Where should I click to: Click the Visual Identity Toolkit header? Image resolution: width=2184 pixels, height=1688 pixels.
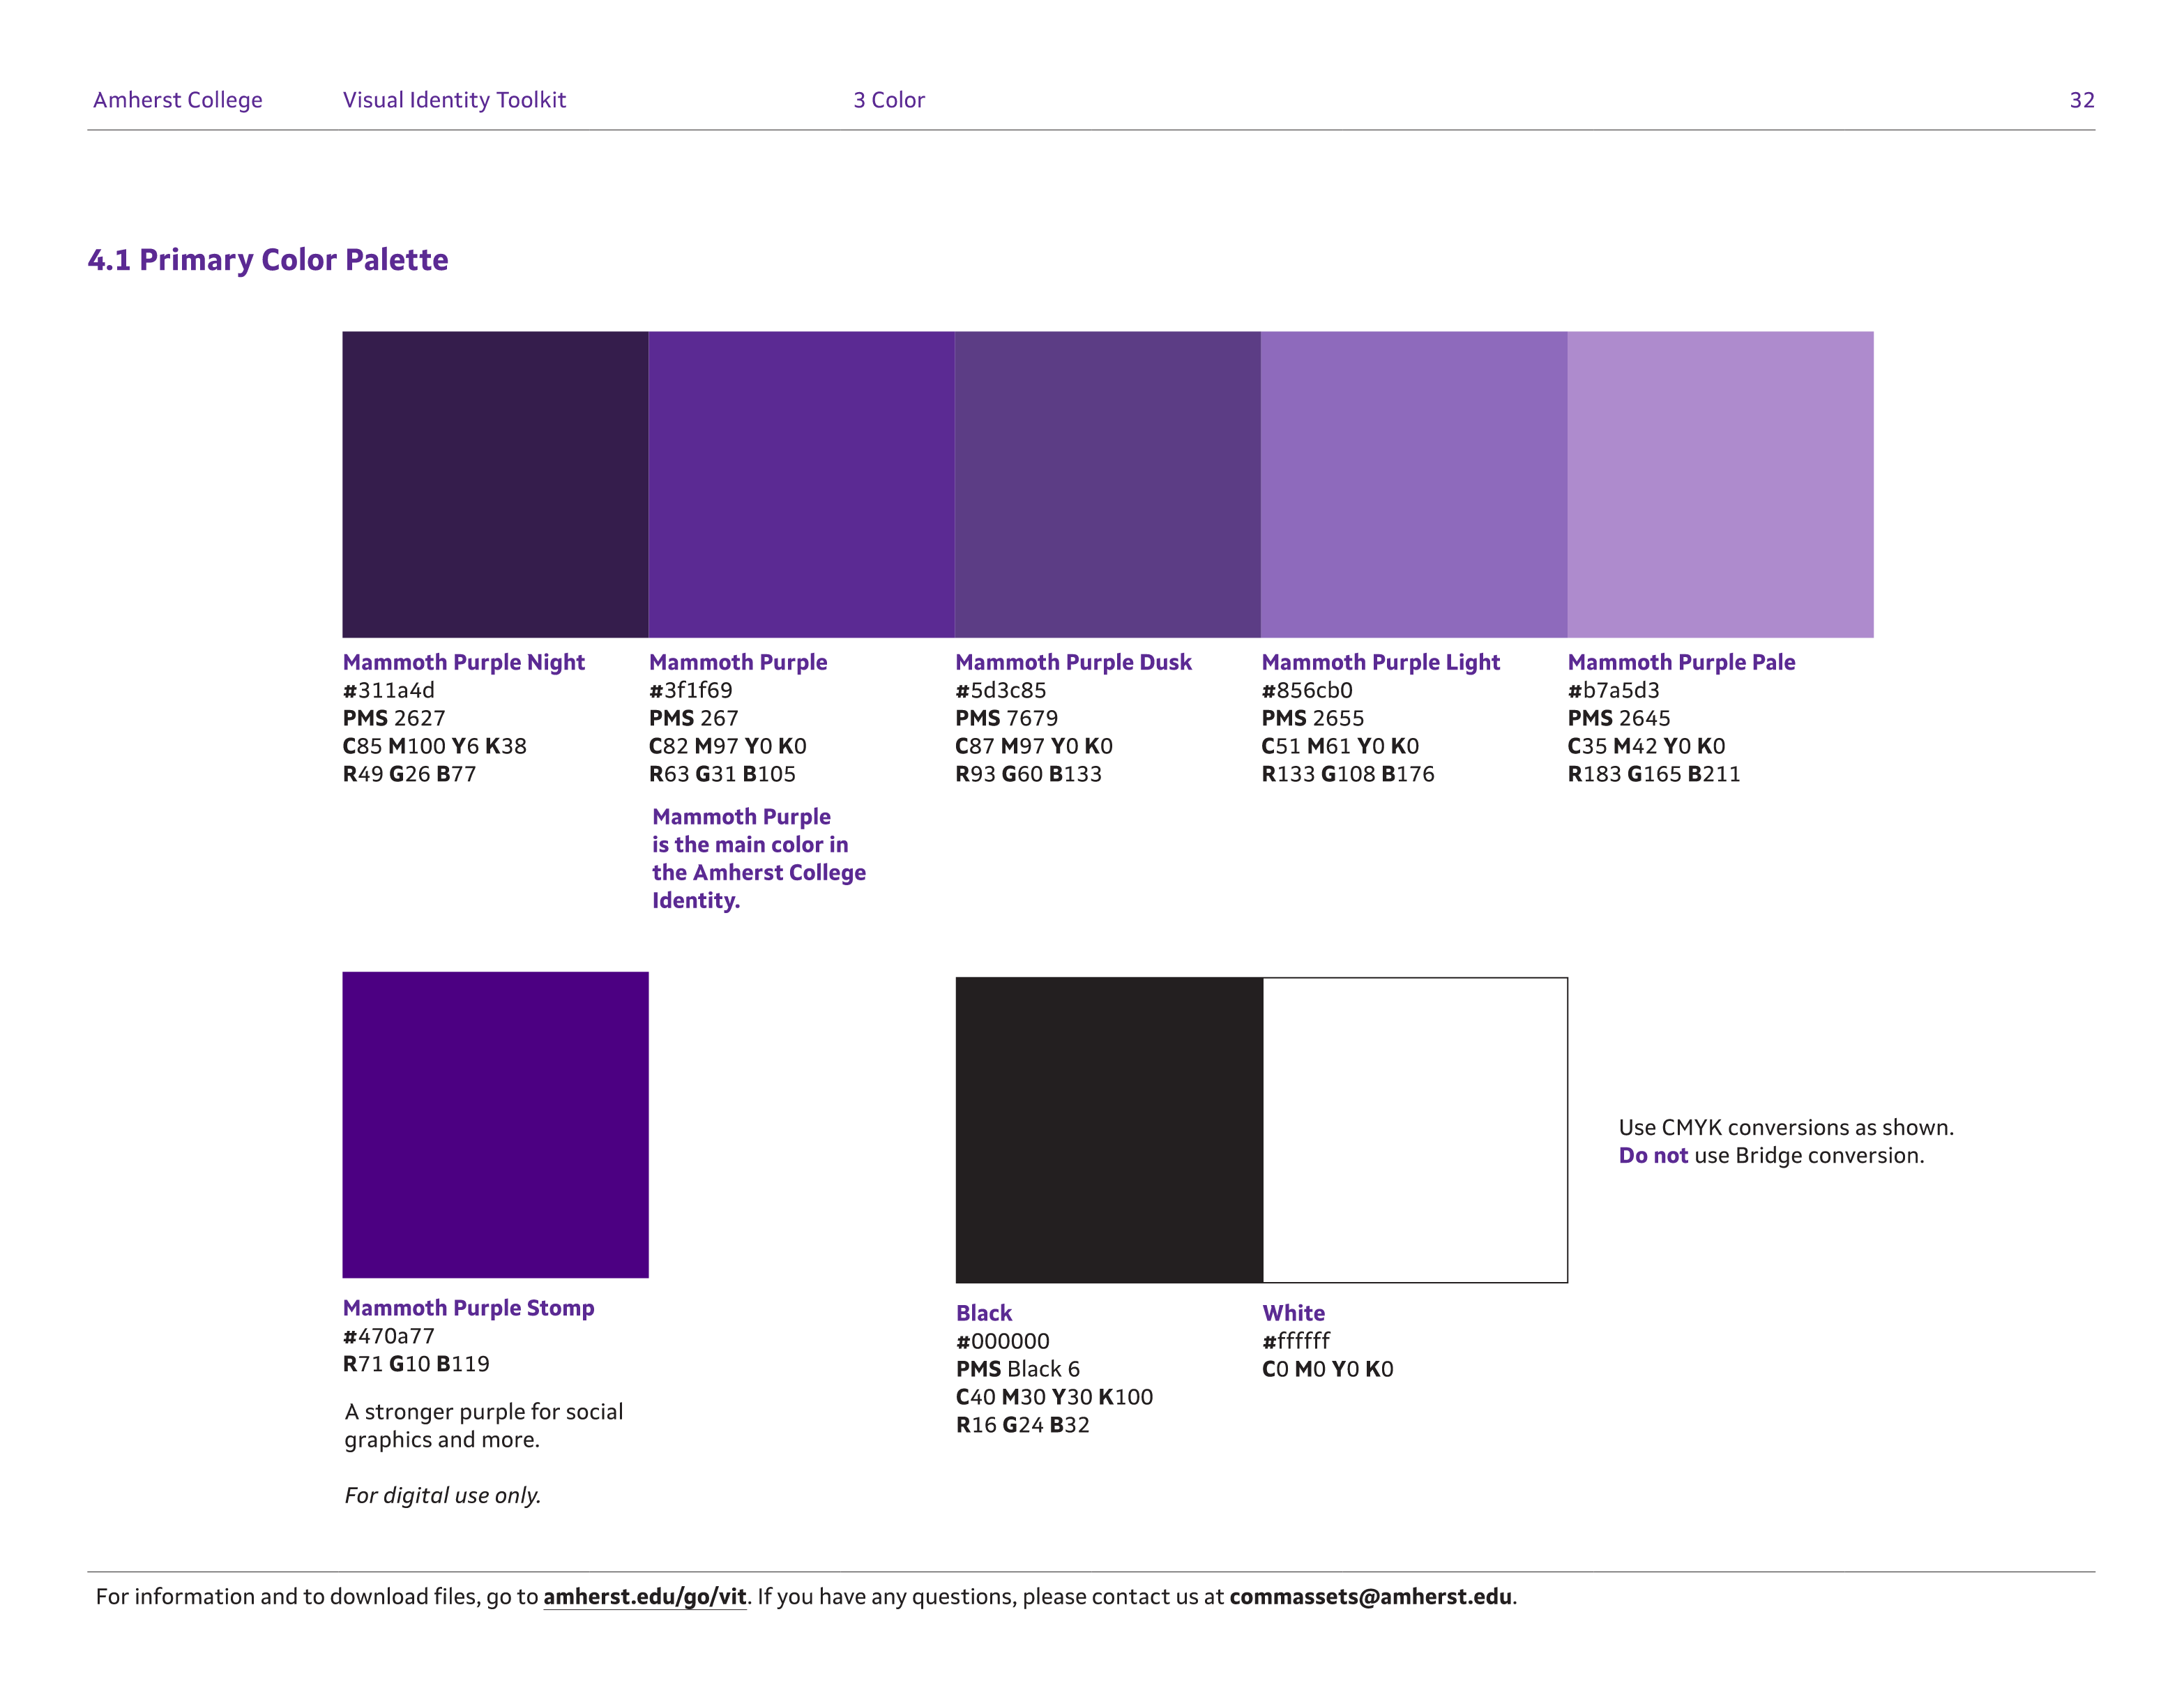[x=454, y=100]
